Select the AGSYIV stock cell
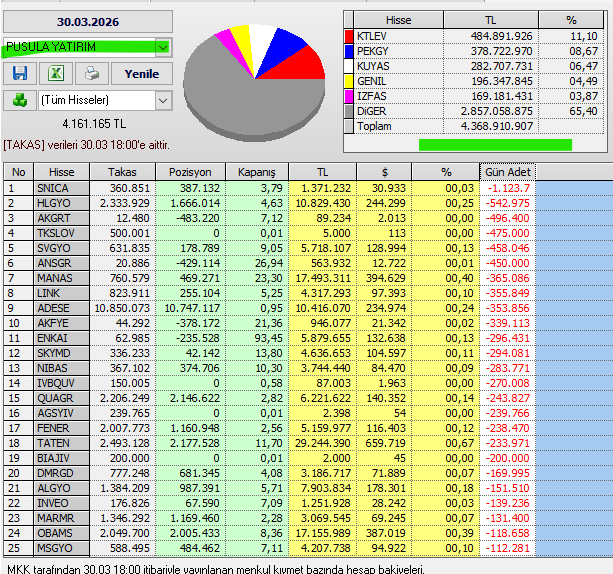 pyautogui.click(x=62, y=413)
